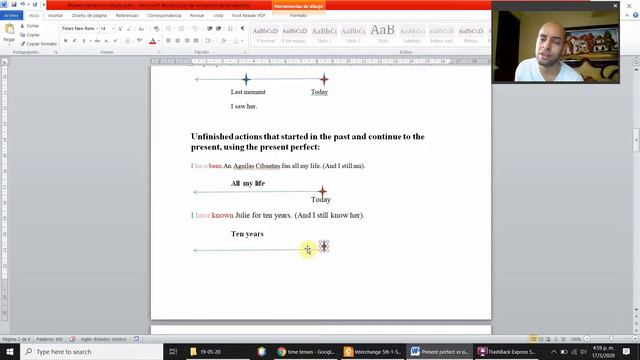Decrease font size with the shrink font icon
The image size is (640, 360).
pos(129,29)
